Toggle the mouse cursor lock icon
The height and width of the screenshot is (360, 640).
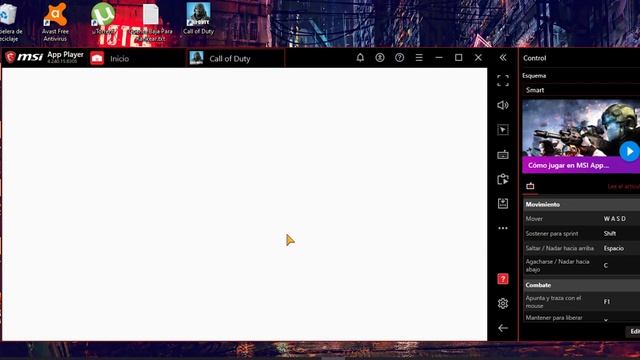pyautogui.click(x=503, y=130)
